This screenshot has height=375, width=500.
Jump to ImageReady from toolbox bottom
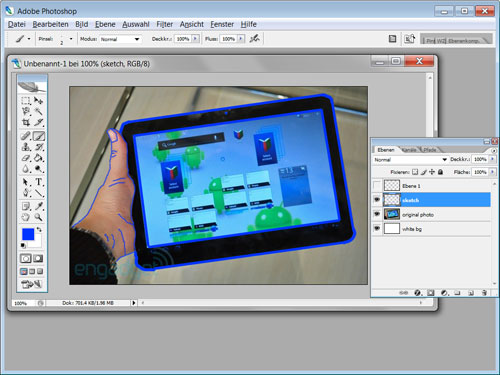point(32,284)
